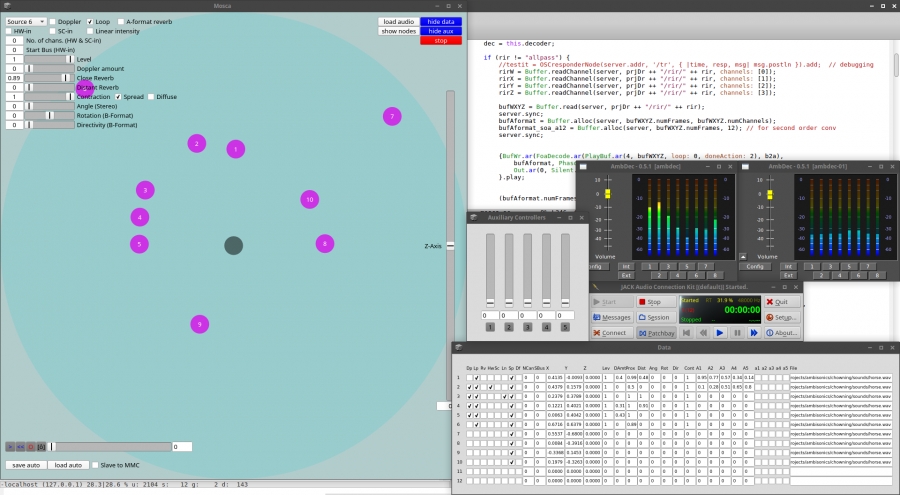Open JACK Connect window
Screen dimensions: 900x495
[x=612, y=333]
